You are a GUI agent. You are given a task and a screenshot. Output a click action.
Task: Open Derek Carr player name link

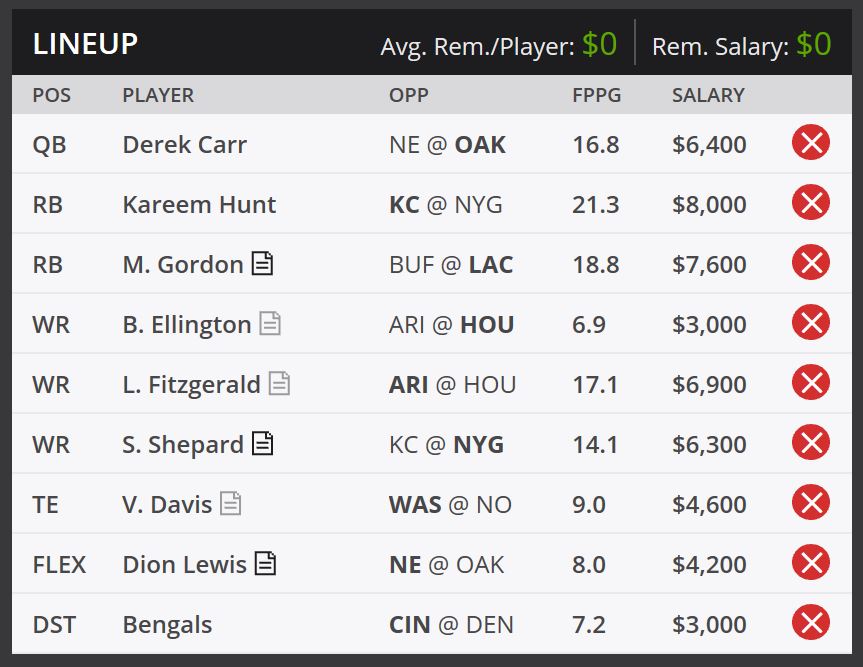coord(184,145)
